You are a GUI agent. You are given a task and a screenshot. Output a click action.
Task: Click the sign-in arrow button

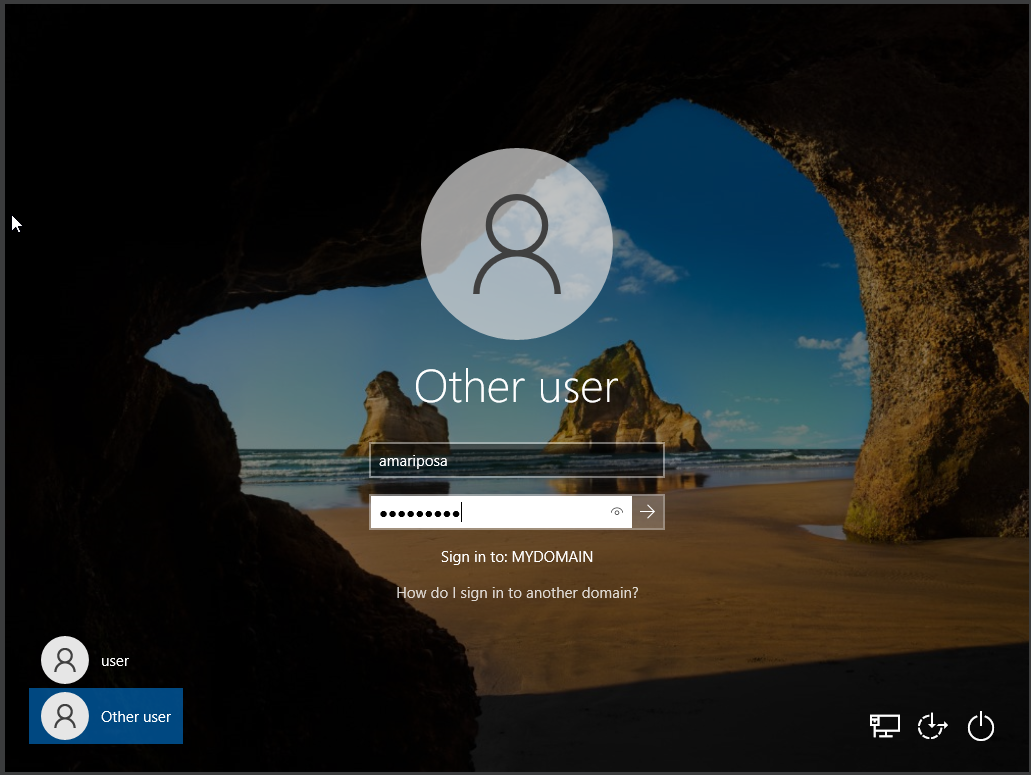tap(648, 511)
